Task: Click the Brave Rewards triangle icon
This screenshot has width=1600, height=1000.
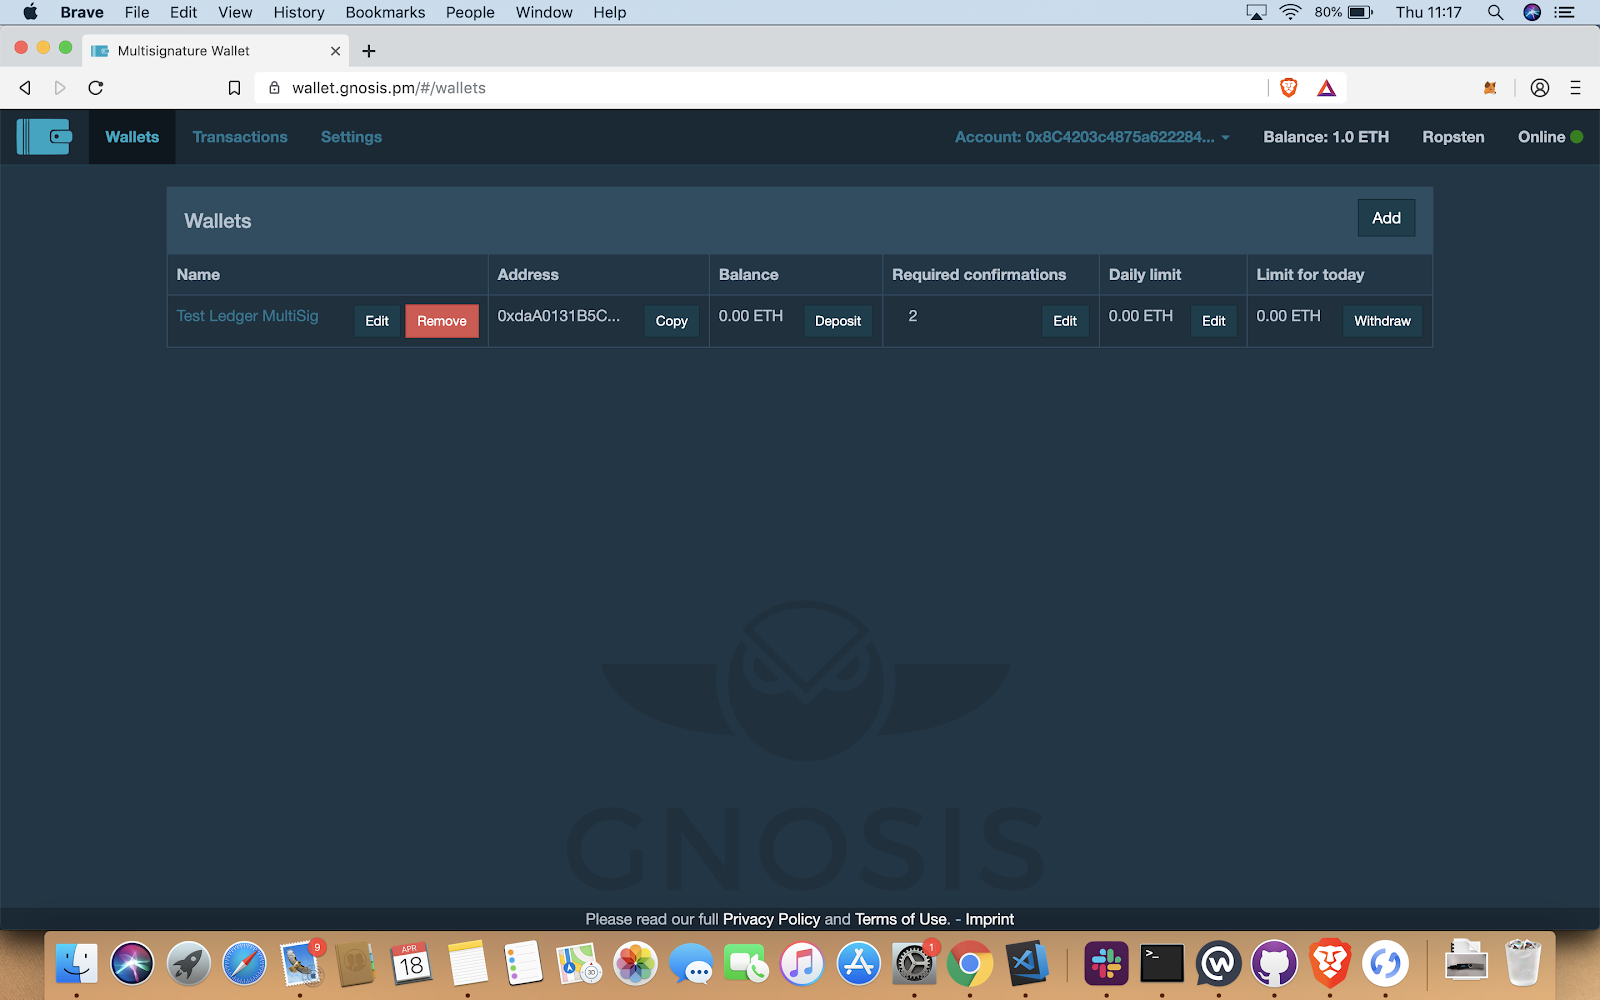Action: pos(1326,88)
